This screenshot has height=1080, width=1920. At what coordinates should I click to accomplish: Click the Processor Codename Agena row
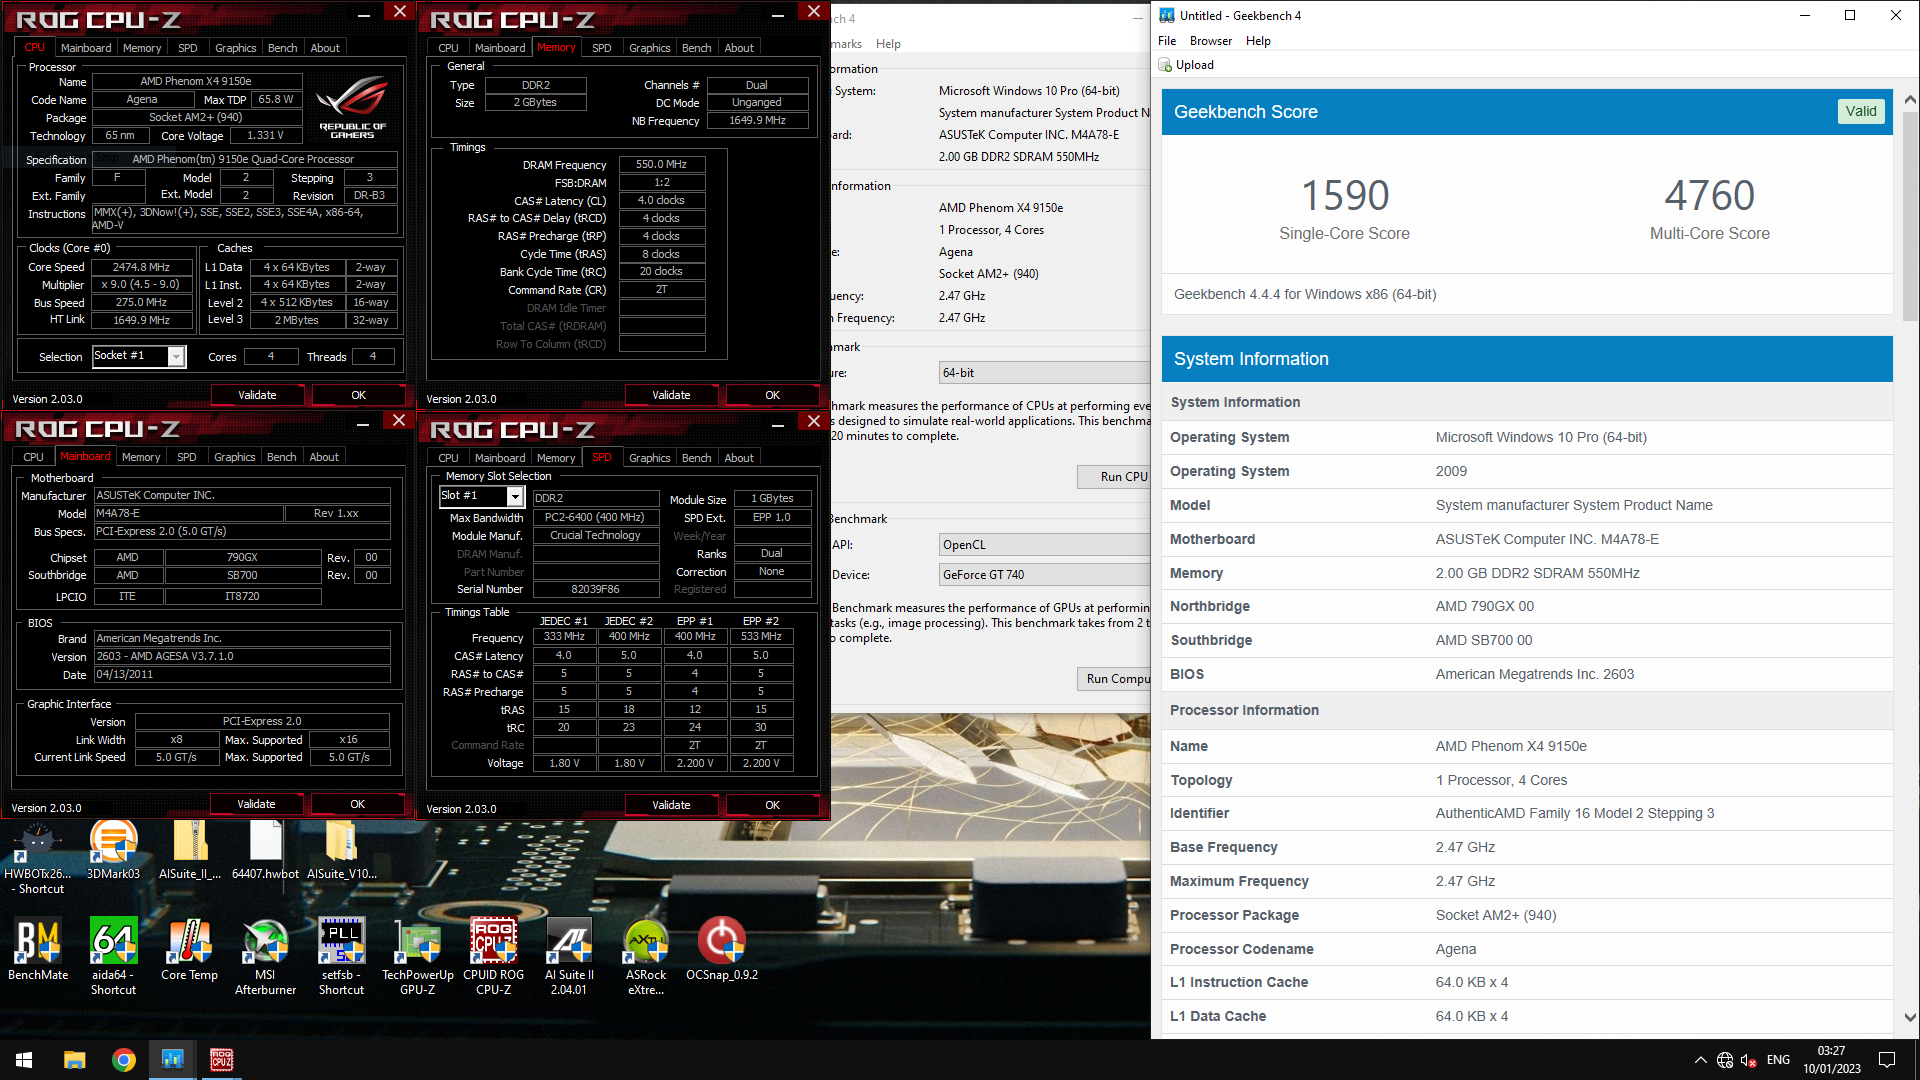[x=1527, y=950]
